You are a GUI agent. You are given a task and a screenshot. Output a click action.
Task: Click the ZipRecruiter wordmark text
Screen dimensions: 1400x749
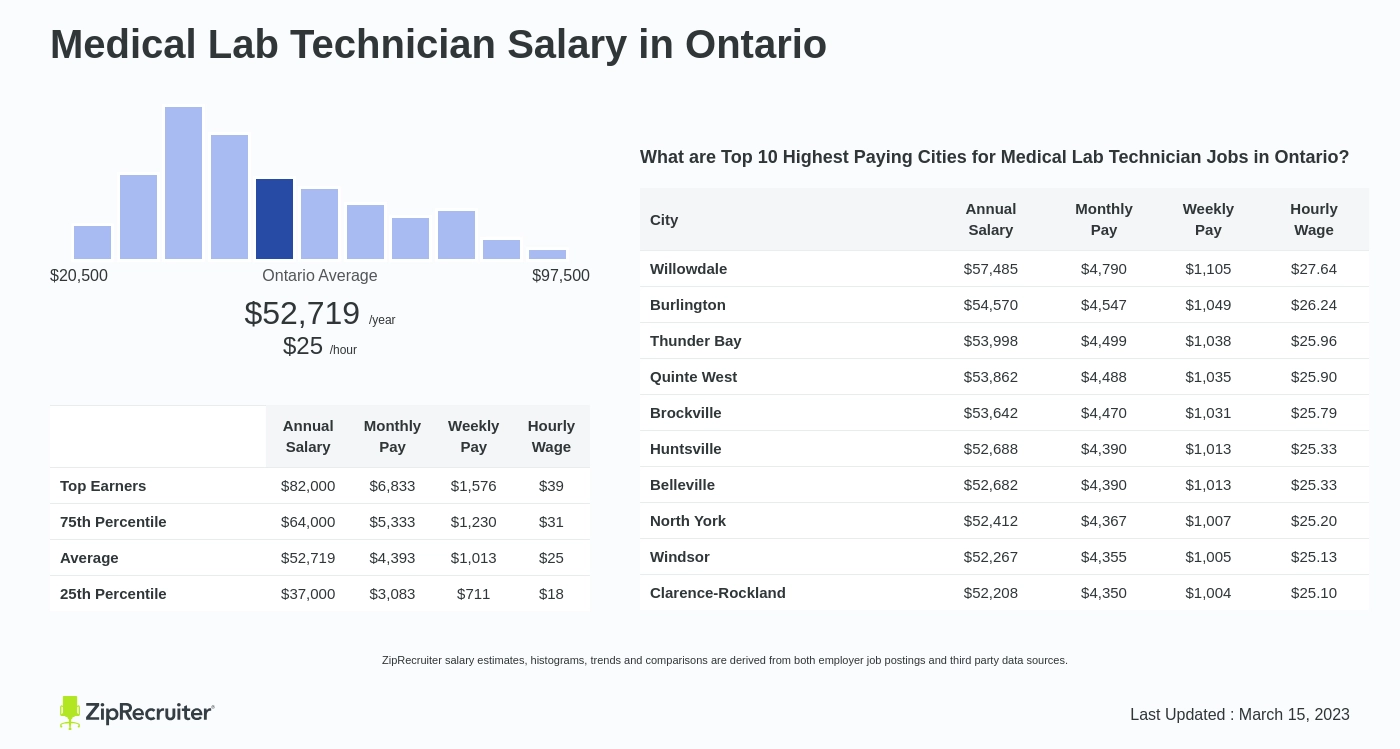click(x=149, y=713)
